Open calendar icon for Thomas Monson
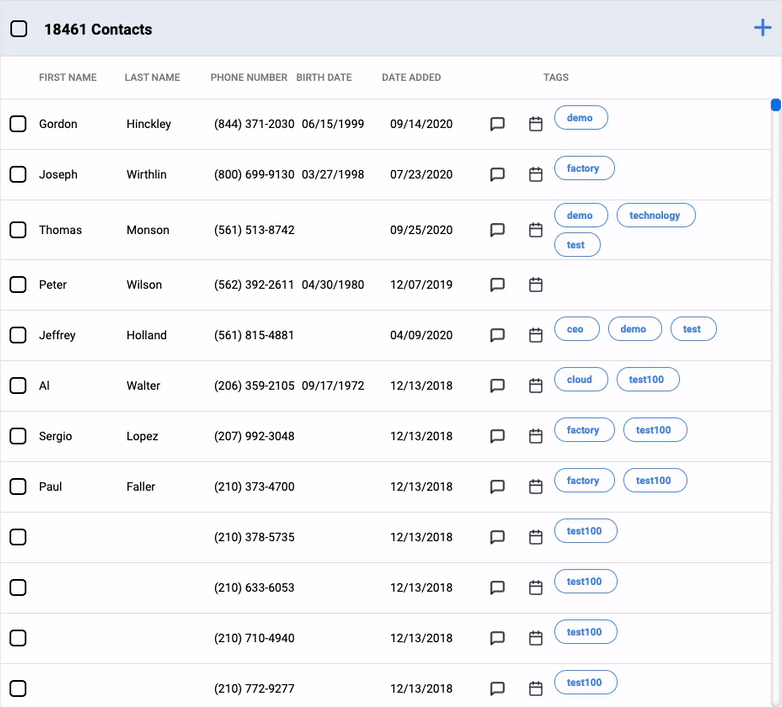The image size is (782, 707). (536, 230)
